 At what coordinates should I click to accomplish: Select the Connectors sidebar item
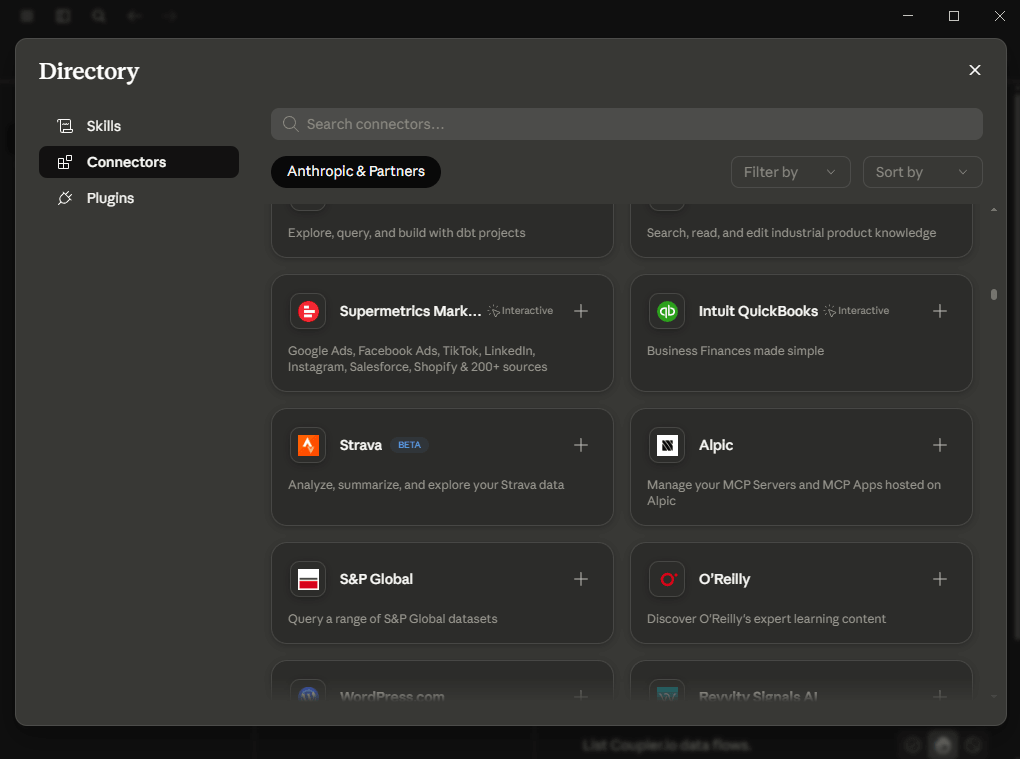139,162
